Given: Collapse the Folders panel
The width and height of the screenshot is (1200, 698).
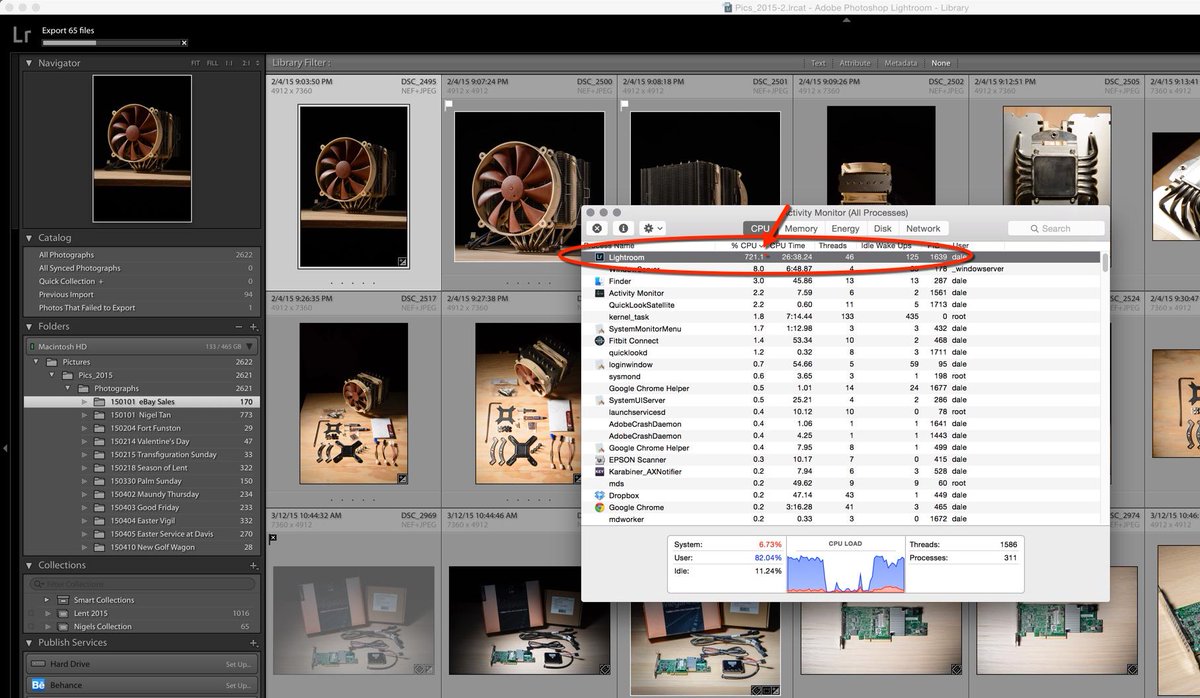Looking at the screenshot, I should coord(29,326).
